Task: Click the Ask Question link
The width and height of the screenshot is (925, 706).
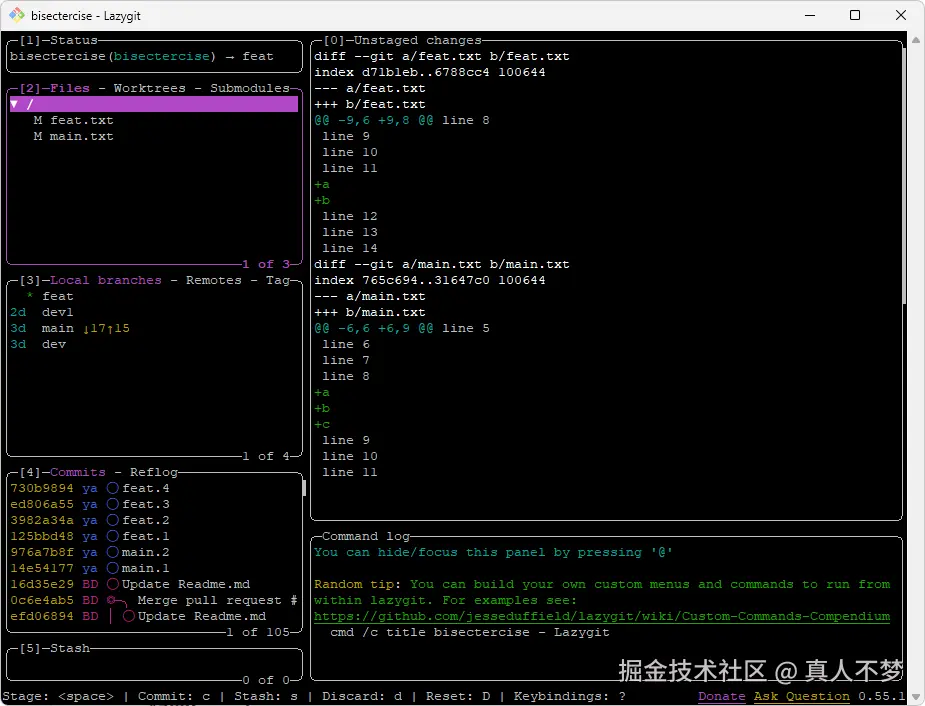Action: coord(801,696)
